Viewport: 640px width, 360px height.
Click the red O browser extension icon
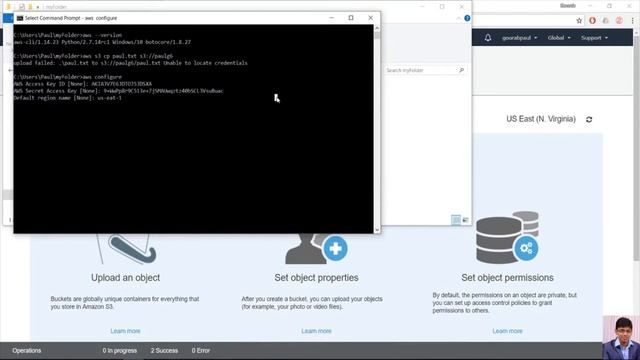pyautogui.click(x=592, y=20)
